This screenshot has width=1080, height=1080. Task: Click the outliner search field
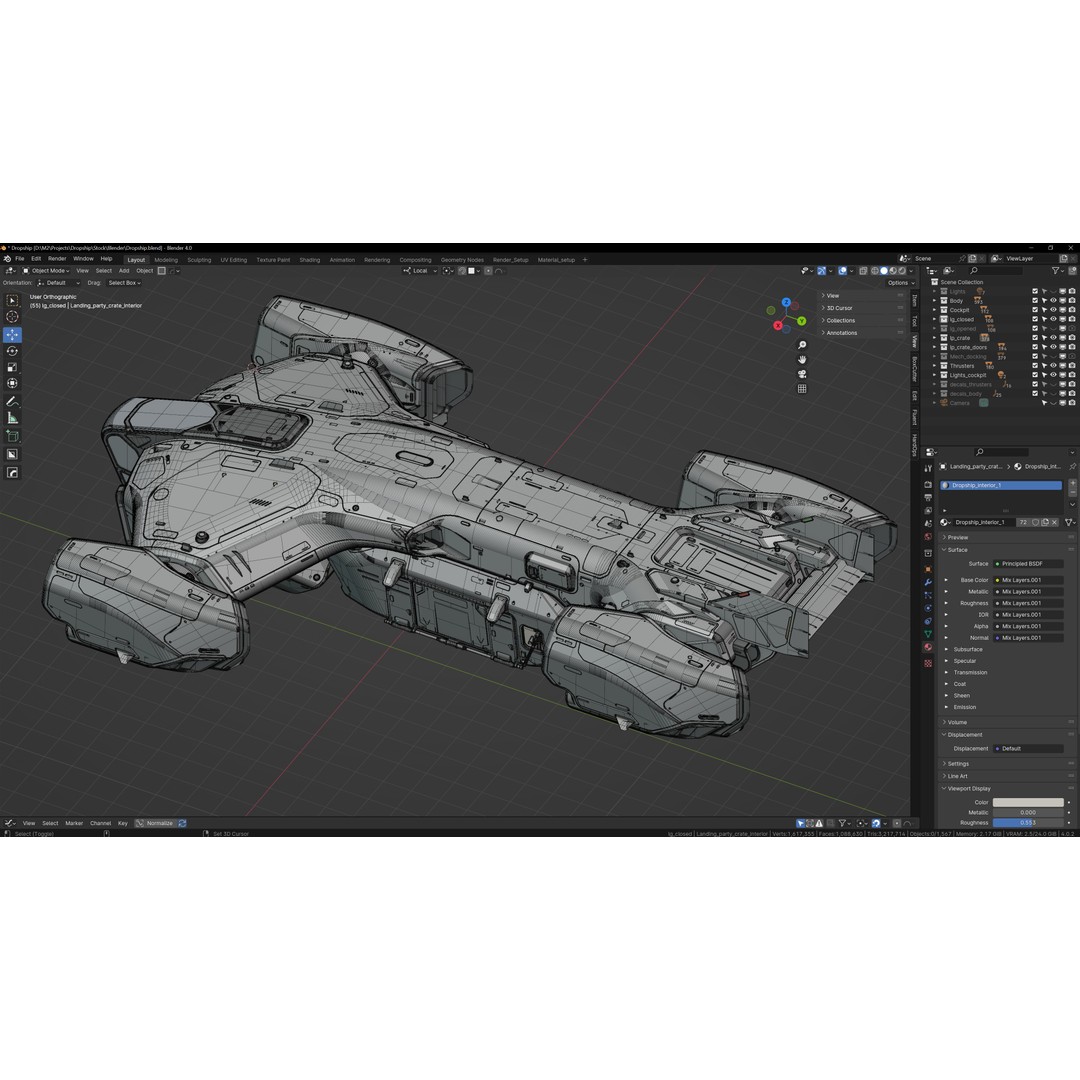tap(996, 271)
